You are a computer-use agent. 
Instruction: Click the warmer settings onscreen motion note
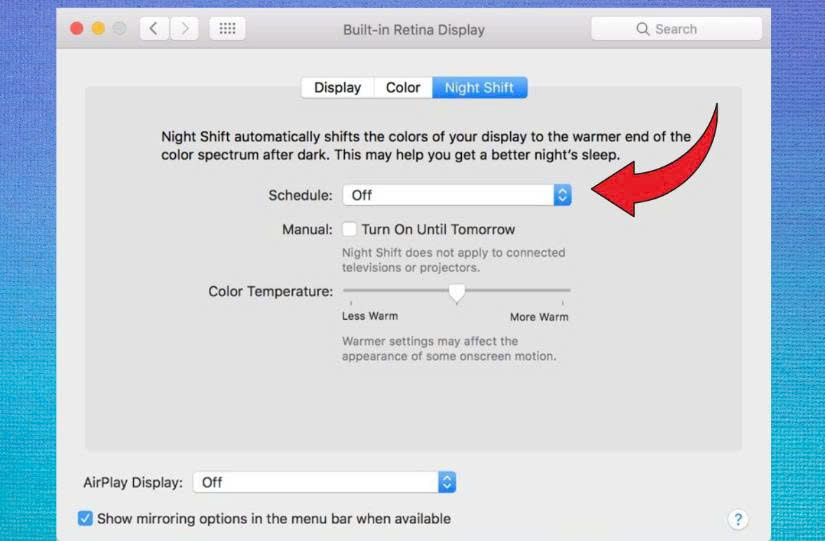pos(449,348)
